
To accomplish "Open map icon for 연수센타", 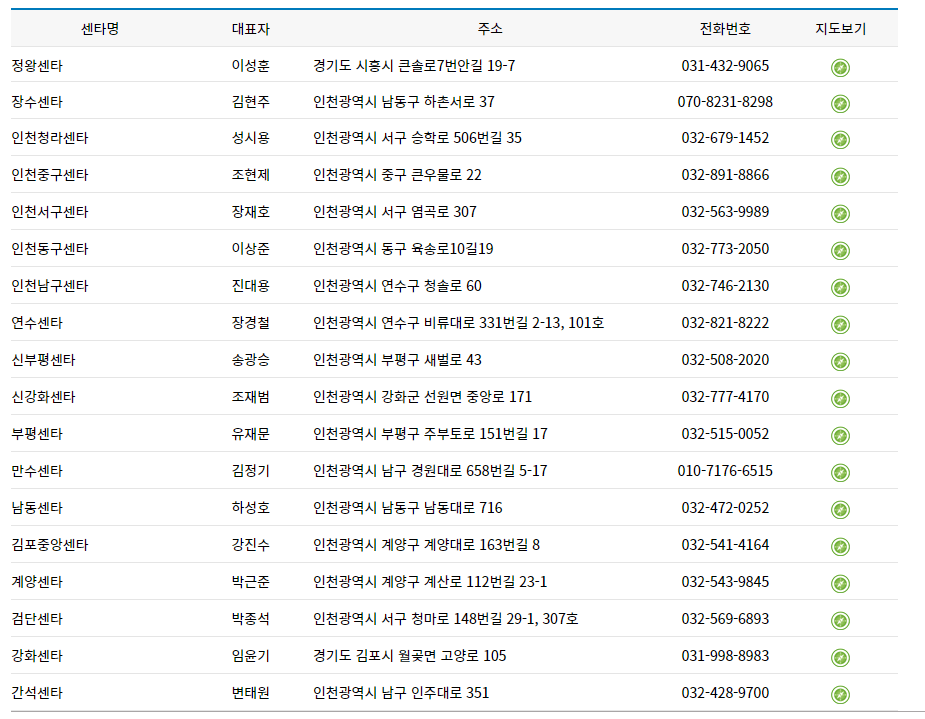I will point(840,324).
